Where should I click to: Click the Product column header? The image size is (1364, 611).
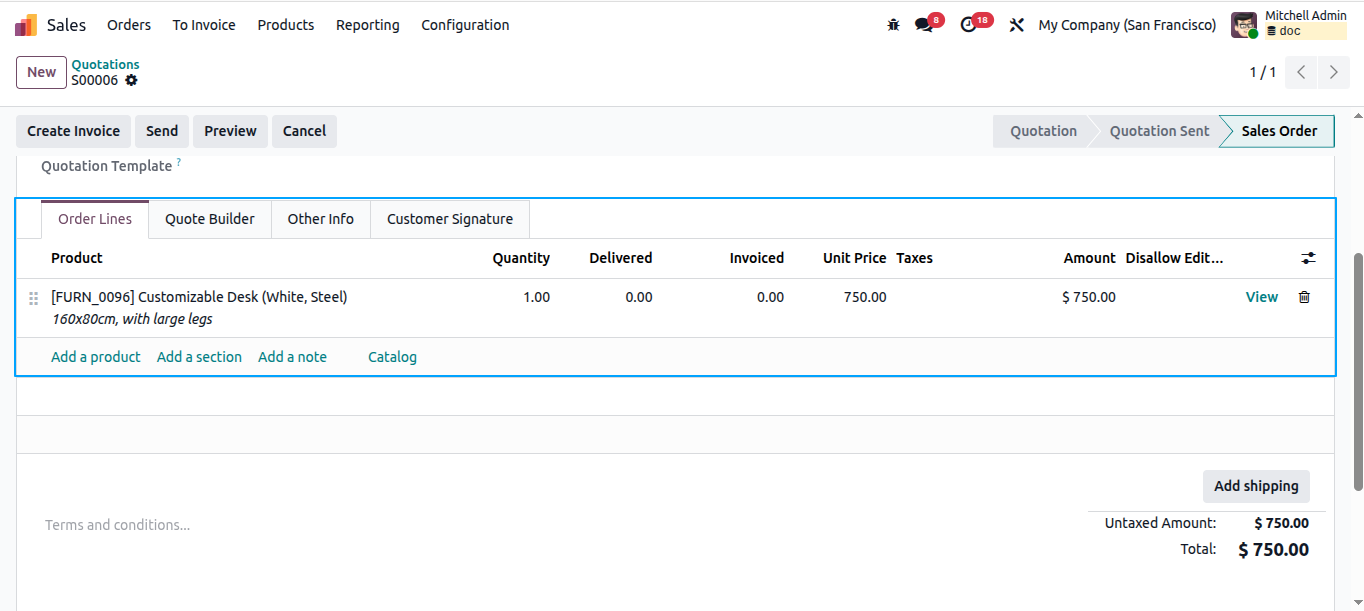pos(77,258)
